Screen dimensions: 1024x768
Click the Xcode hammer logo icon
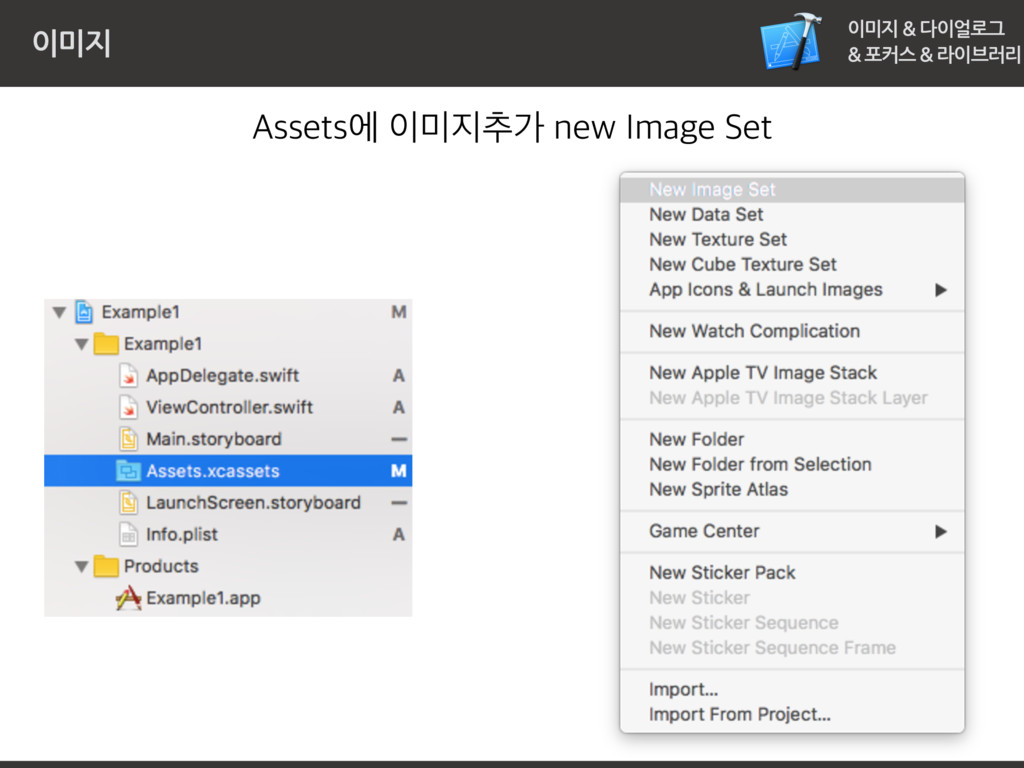pos(790,42)
